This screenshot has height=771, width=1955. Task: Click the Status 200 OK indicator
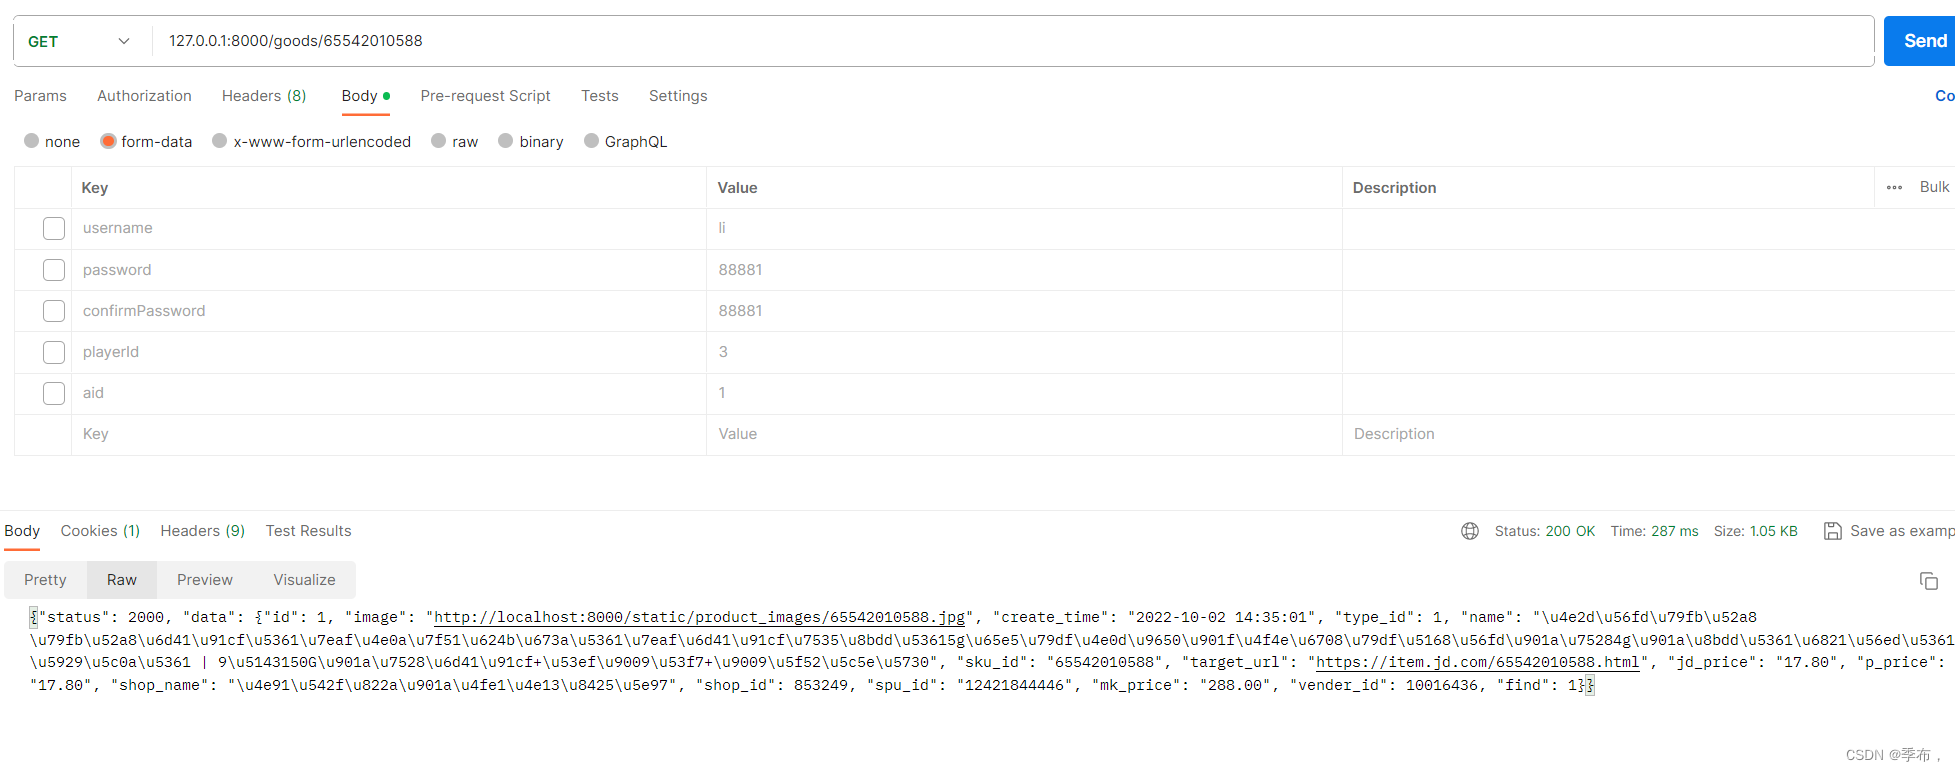pyautogui.click(x=1544, y=531)
